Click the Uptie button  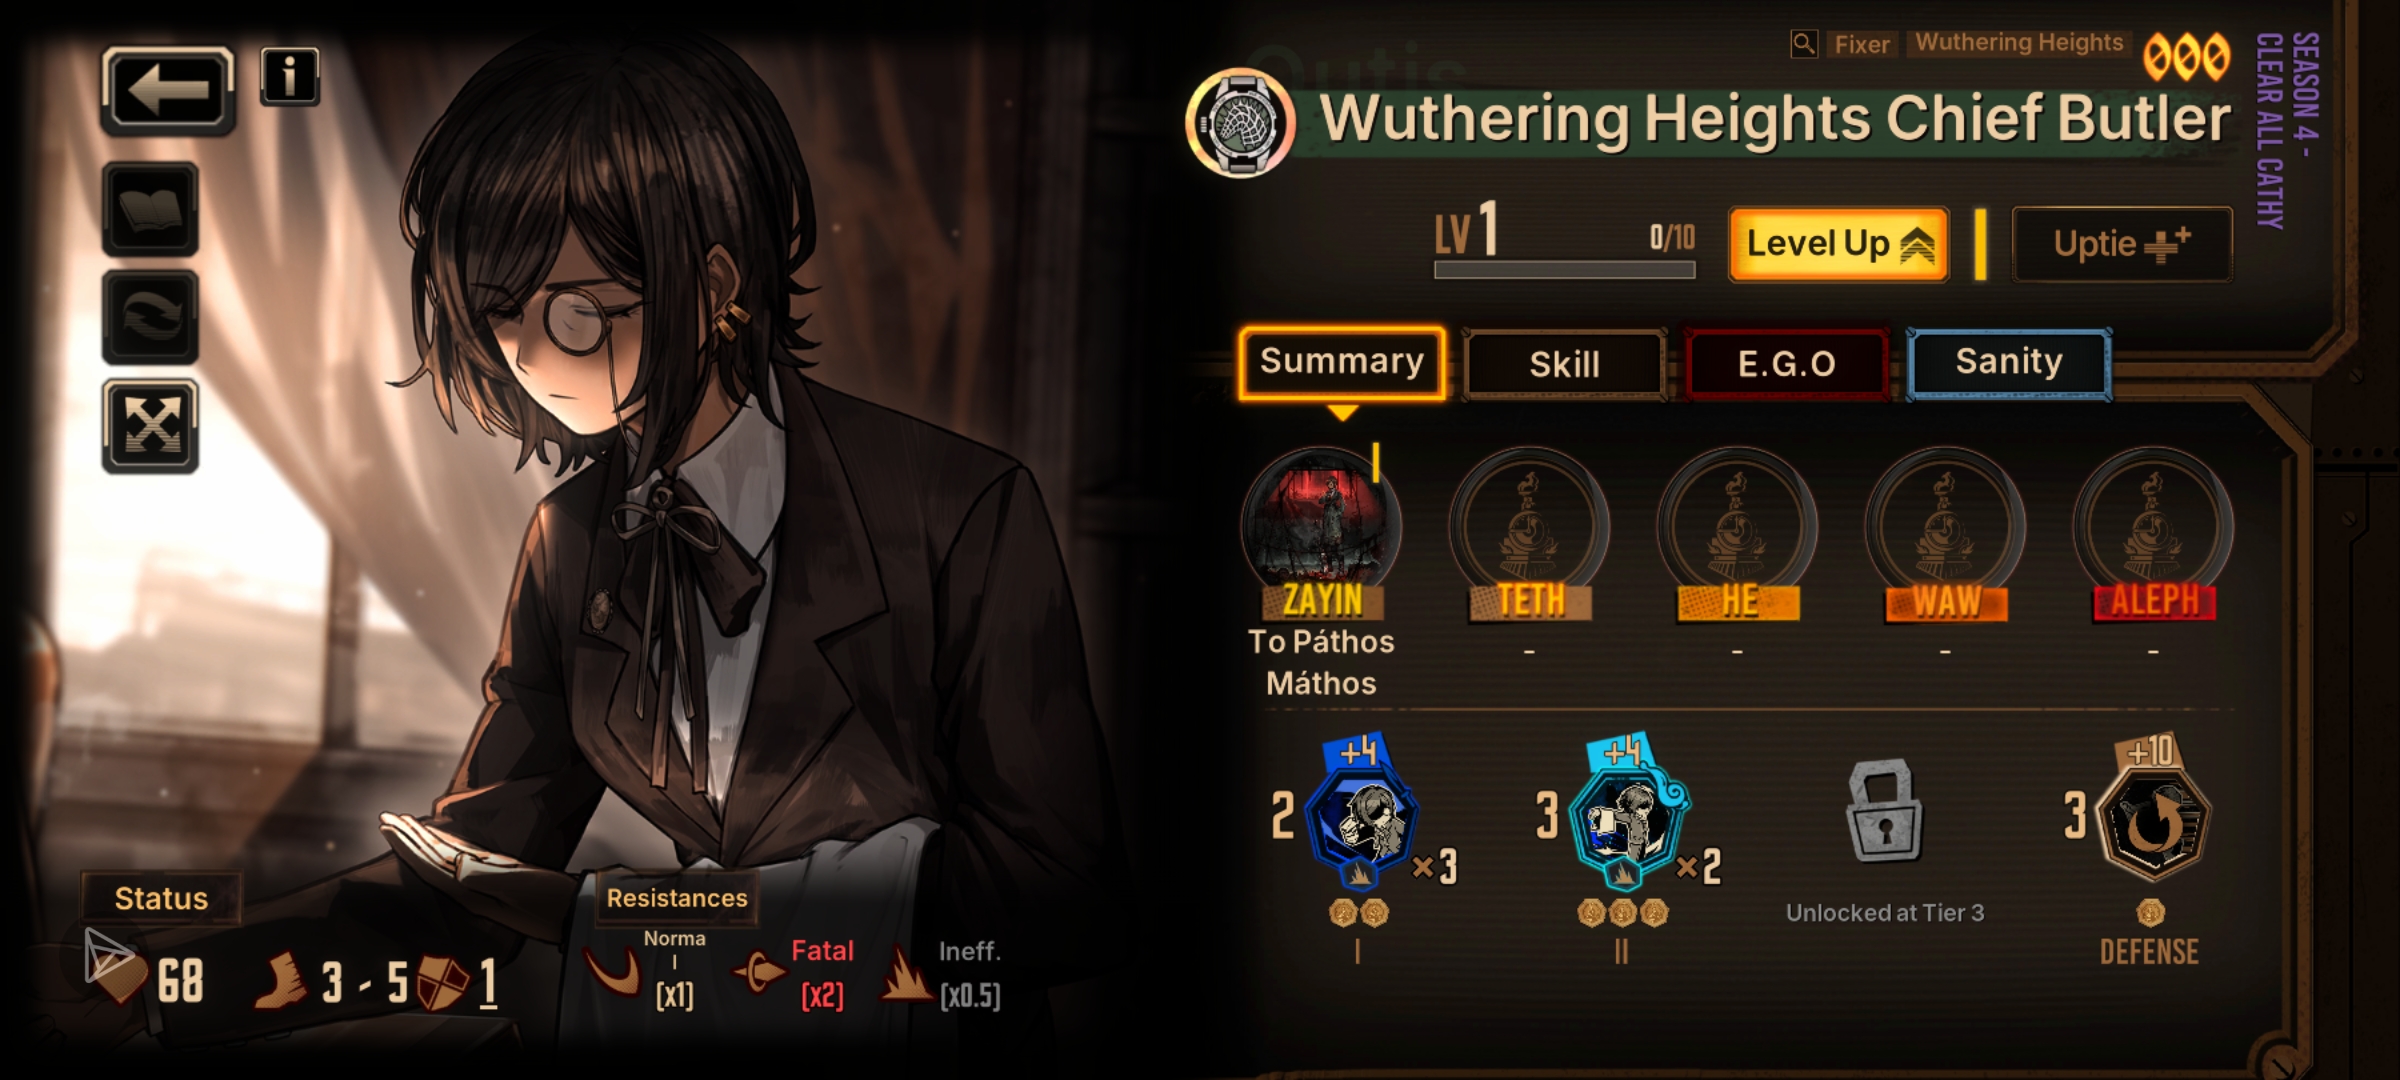pyautogui.click(x=2121, y=244)
